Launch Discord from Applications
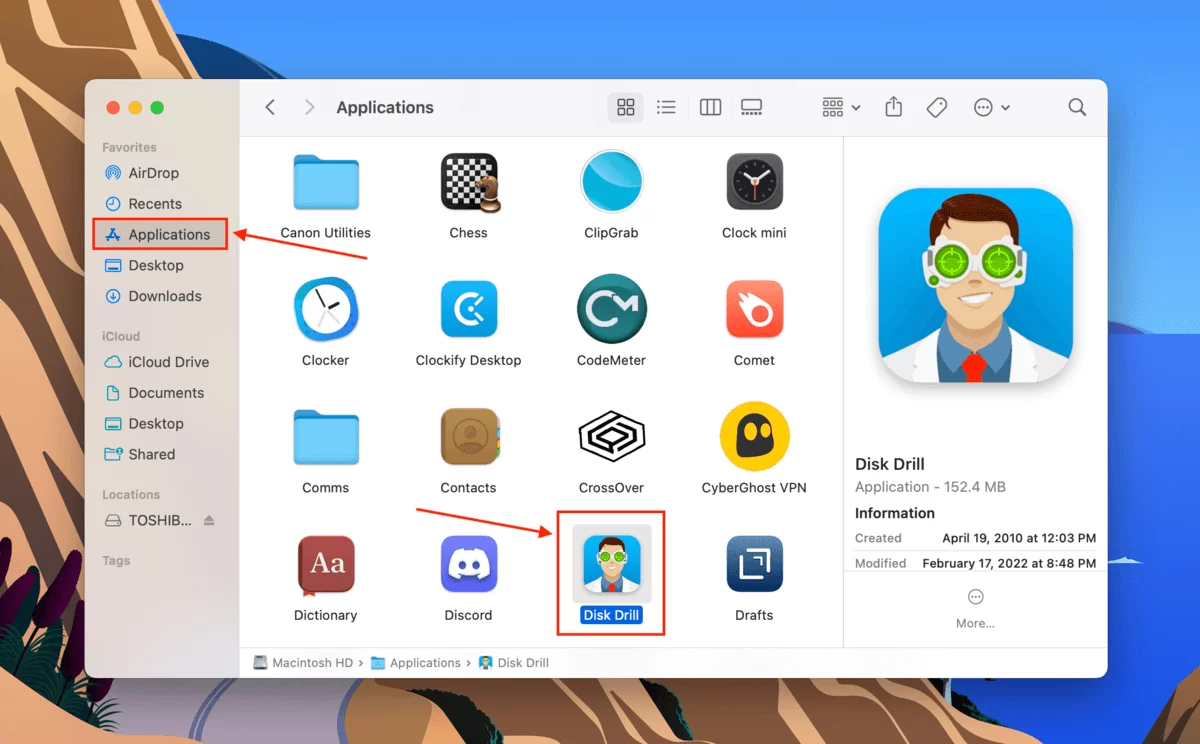This screenshot has height=744, width=1200. pos(468,564)
